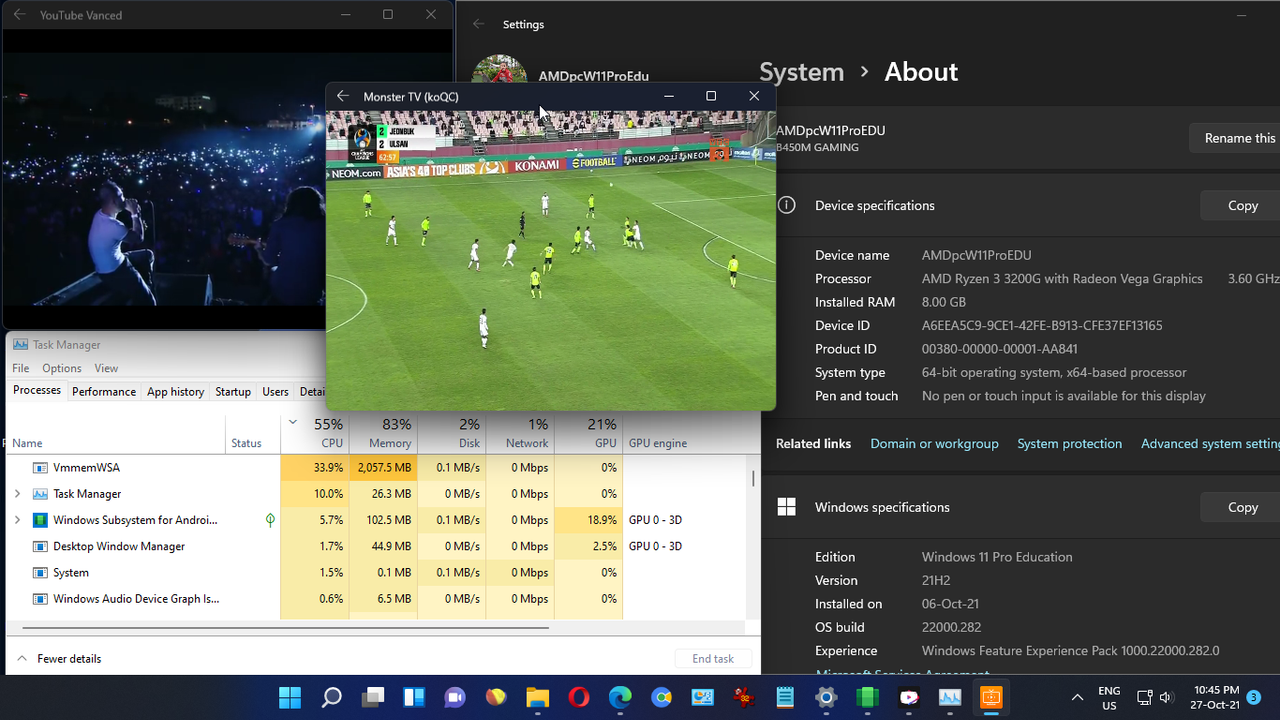Open Widgets panel from taskbar

pos(414,697)
